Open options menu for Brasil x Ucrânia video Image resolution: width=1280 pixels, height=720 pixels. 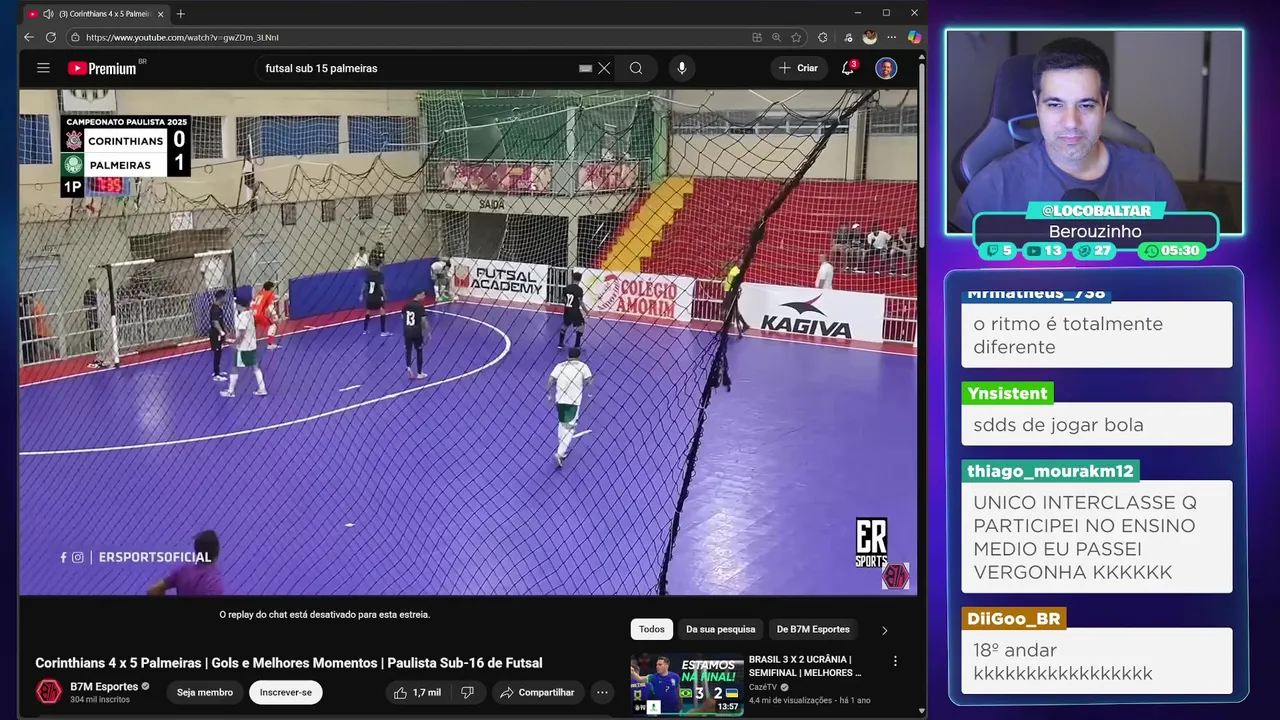(895, 661)
